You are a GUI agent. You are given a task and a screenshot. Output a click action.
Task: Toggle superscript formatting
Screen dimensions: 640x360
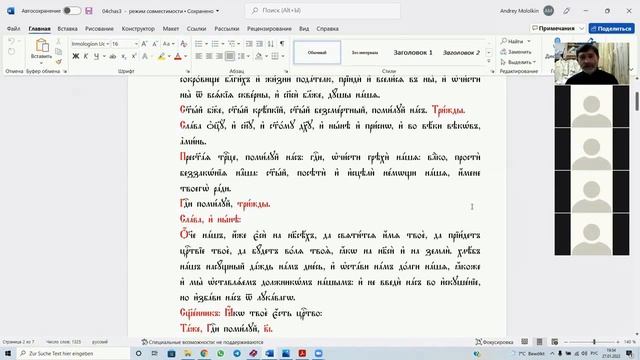134,56
